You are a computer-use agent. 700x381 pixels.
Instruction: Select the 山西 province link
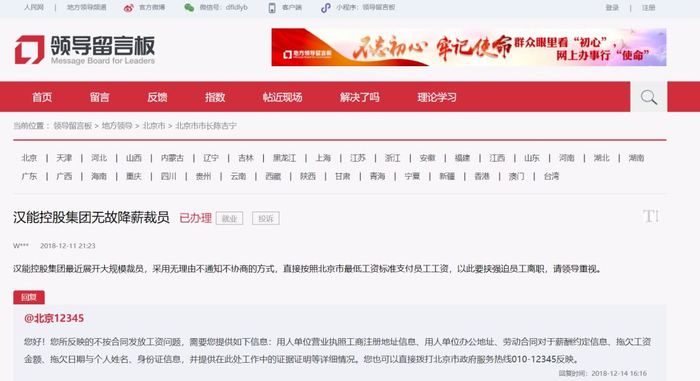(x=134, y=158)
